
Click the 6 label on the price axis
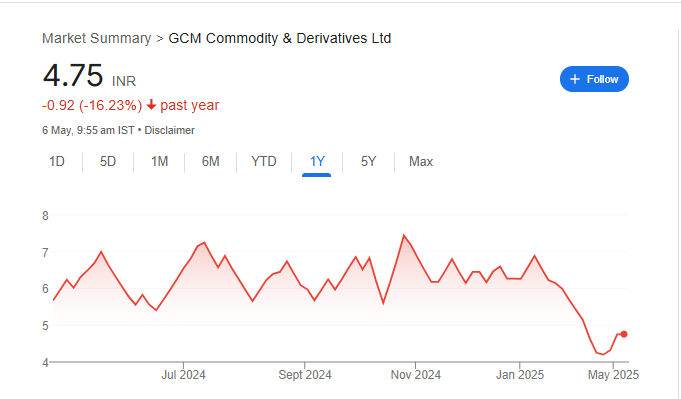[45, 289]
